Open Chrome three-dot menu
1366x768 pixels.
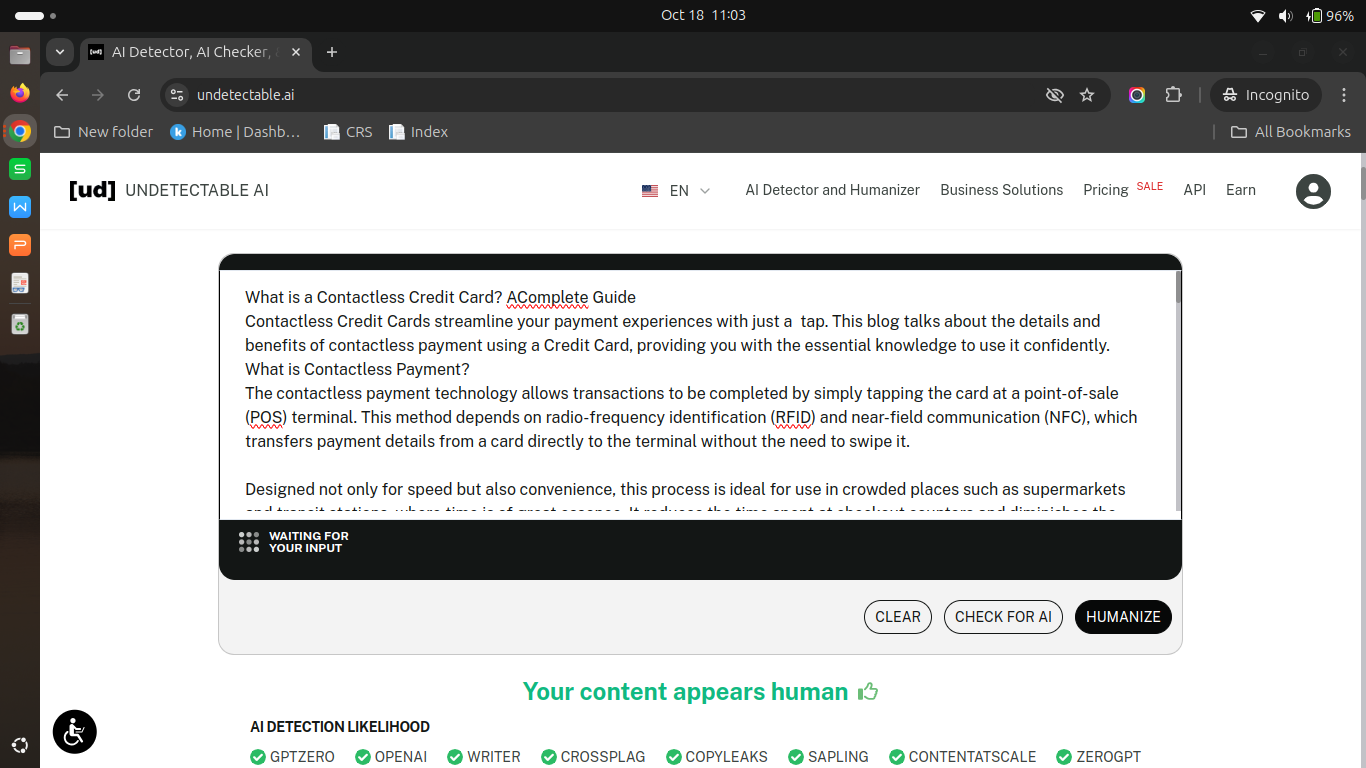(1344, 95)
